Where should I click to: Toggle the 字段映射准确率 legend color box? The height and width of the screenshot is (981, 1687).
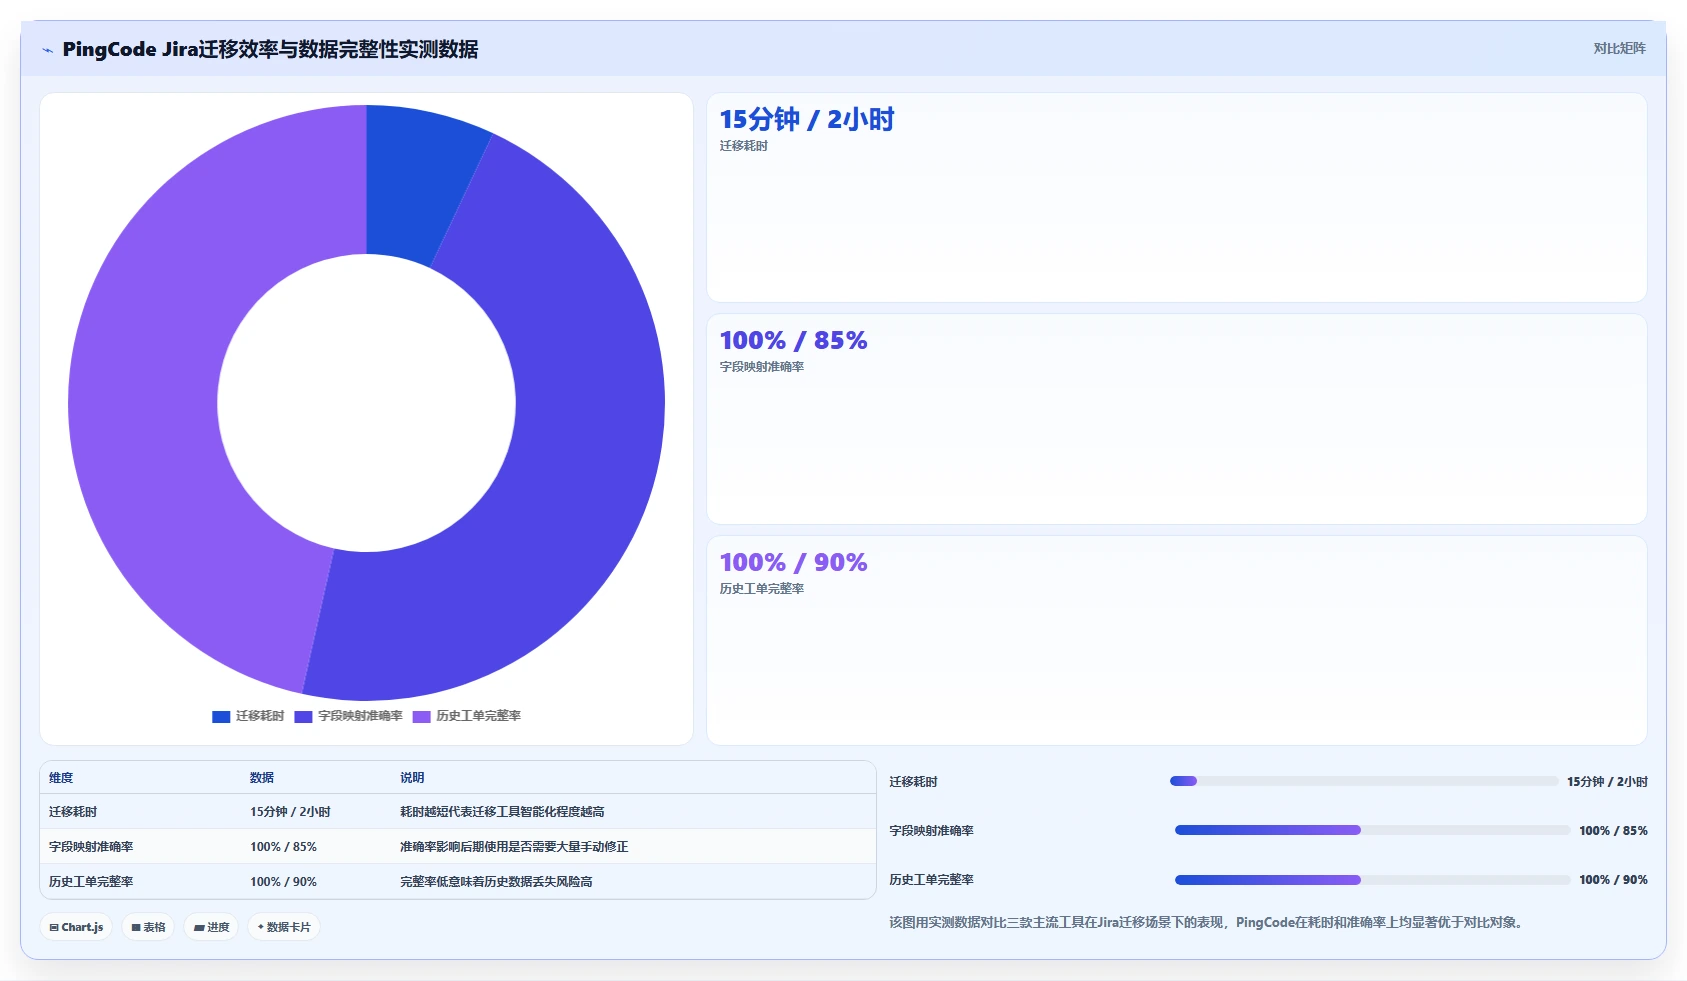[303, 716]
